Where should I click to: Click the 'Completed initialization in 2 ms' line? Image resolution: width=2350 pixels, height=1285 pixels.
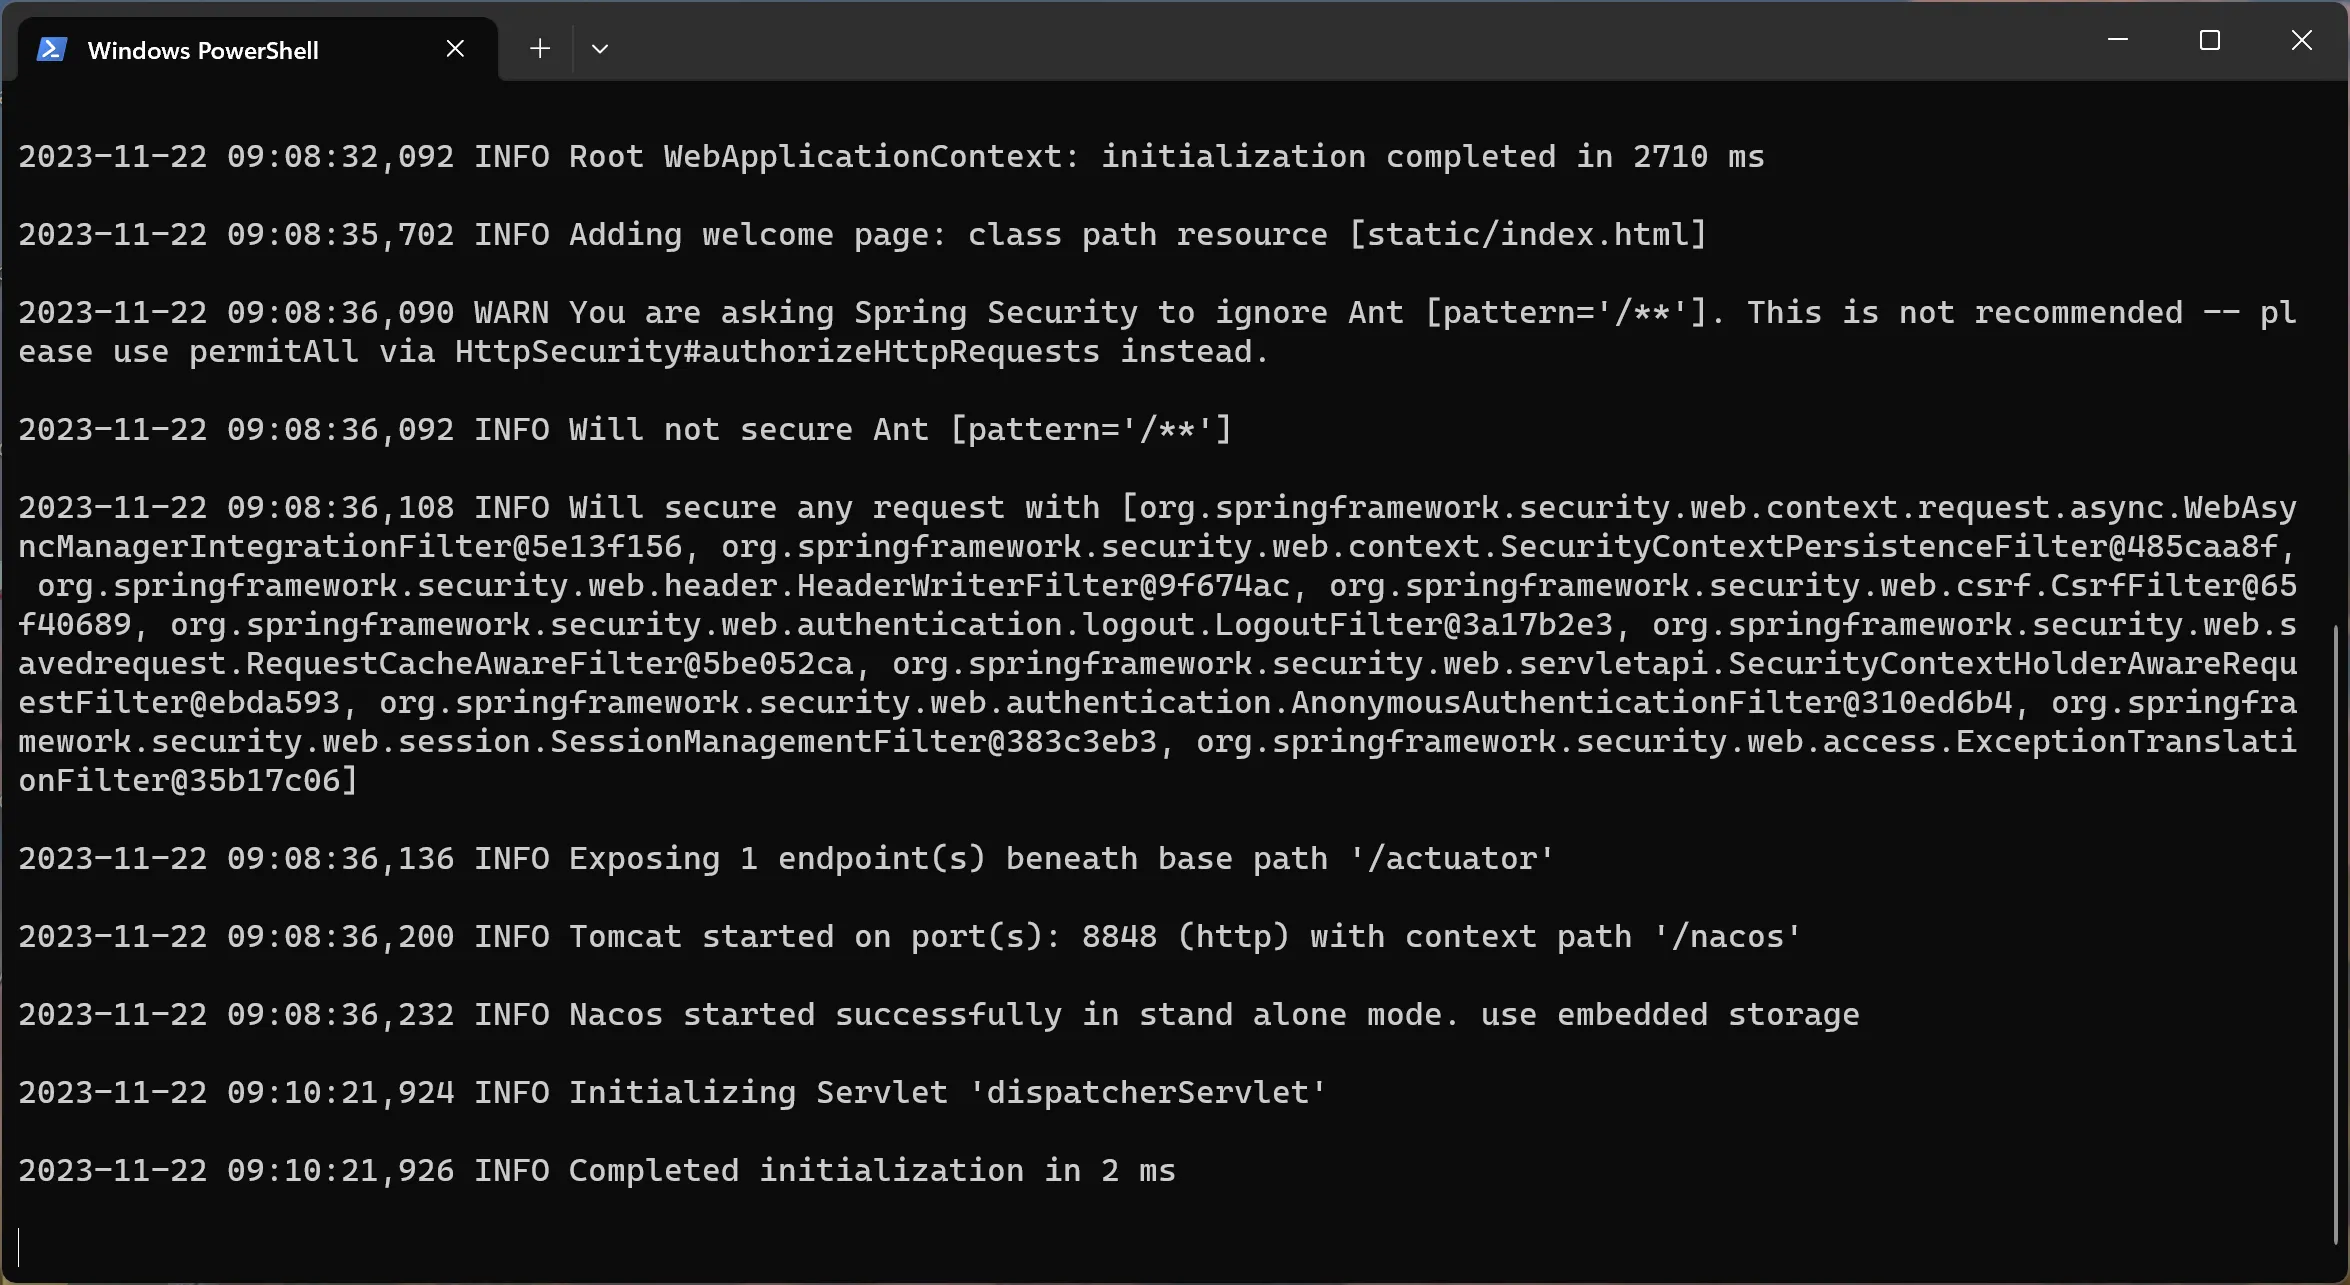871,1171
